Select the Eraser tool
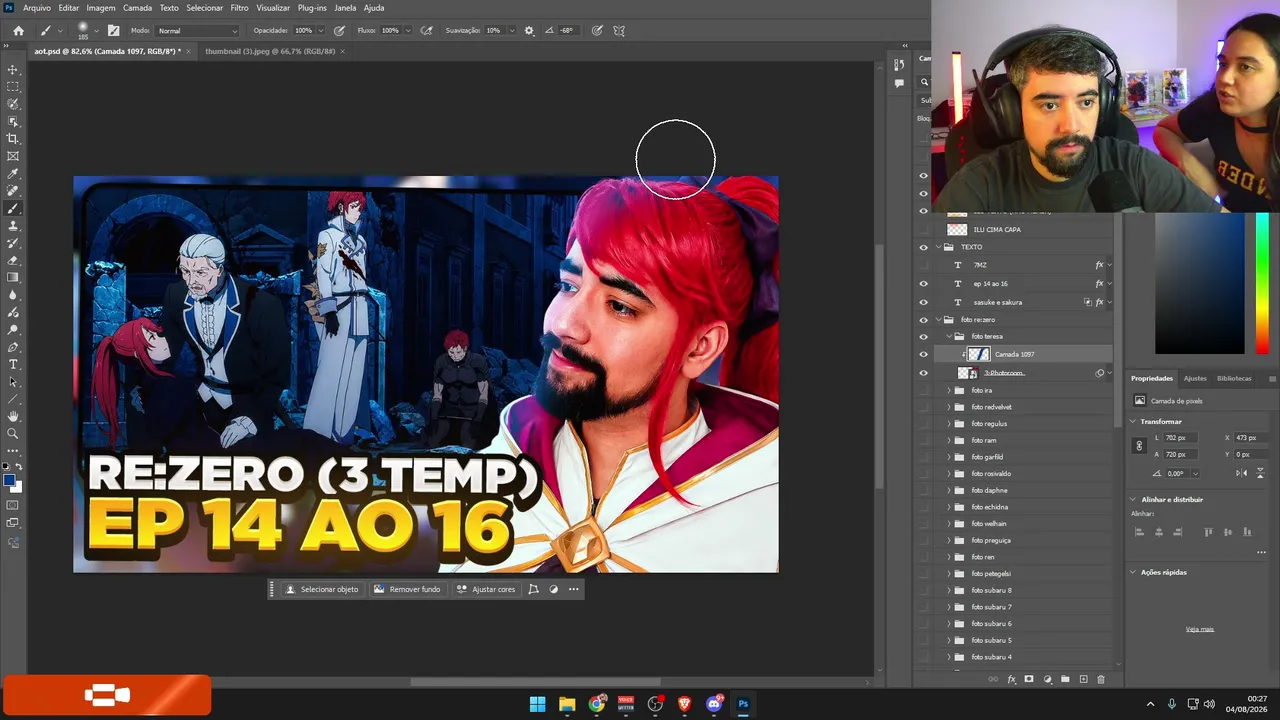Screen dimensions: 1280x720 pos(13,260)
